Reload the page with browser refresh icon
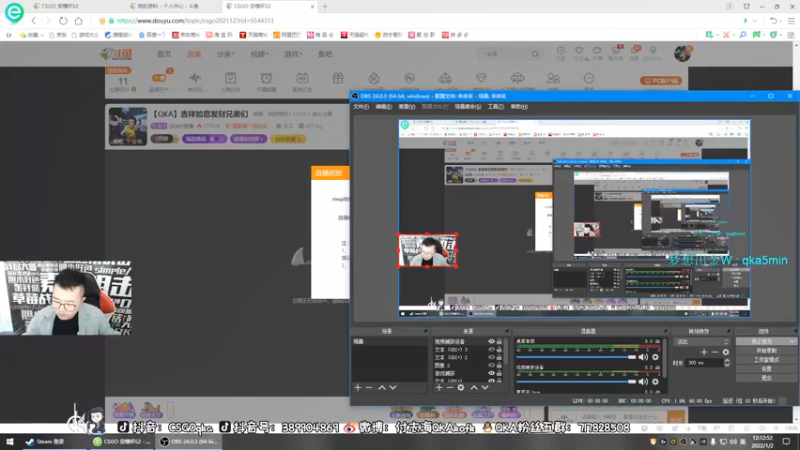The width and height of the screenshot is (800, 450). click(63, 21)
